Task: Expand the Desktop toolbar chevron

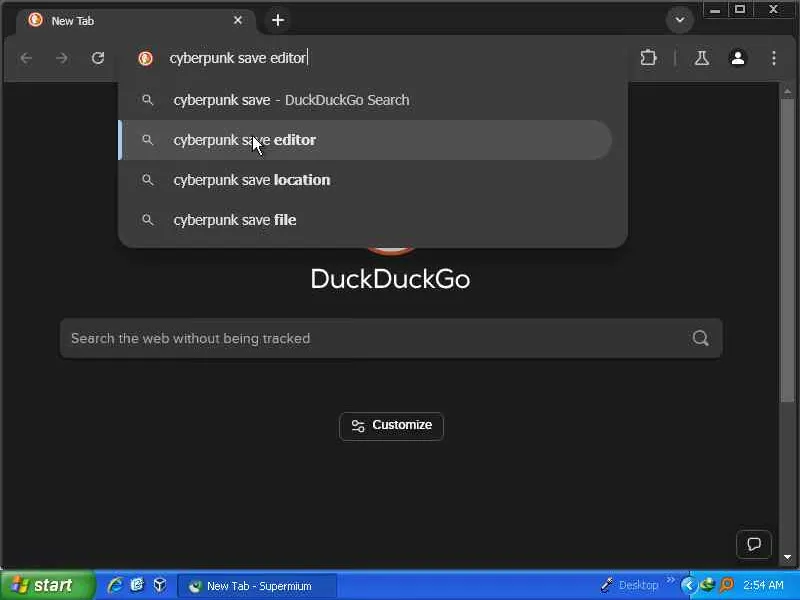Action: 671,580
